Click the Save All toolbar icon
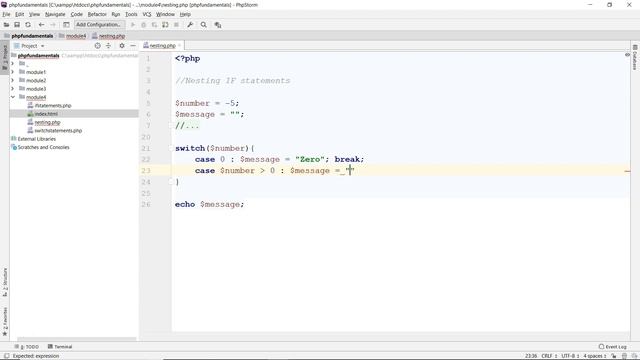Viewport: 640px width, 360px height. (17, 25)
